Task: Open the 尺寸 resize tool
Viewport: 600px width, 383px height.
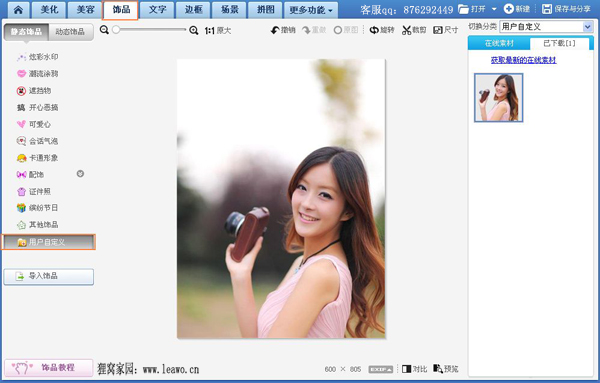Action: click(445, 30)
